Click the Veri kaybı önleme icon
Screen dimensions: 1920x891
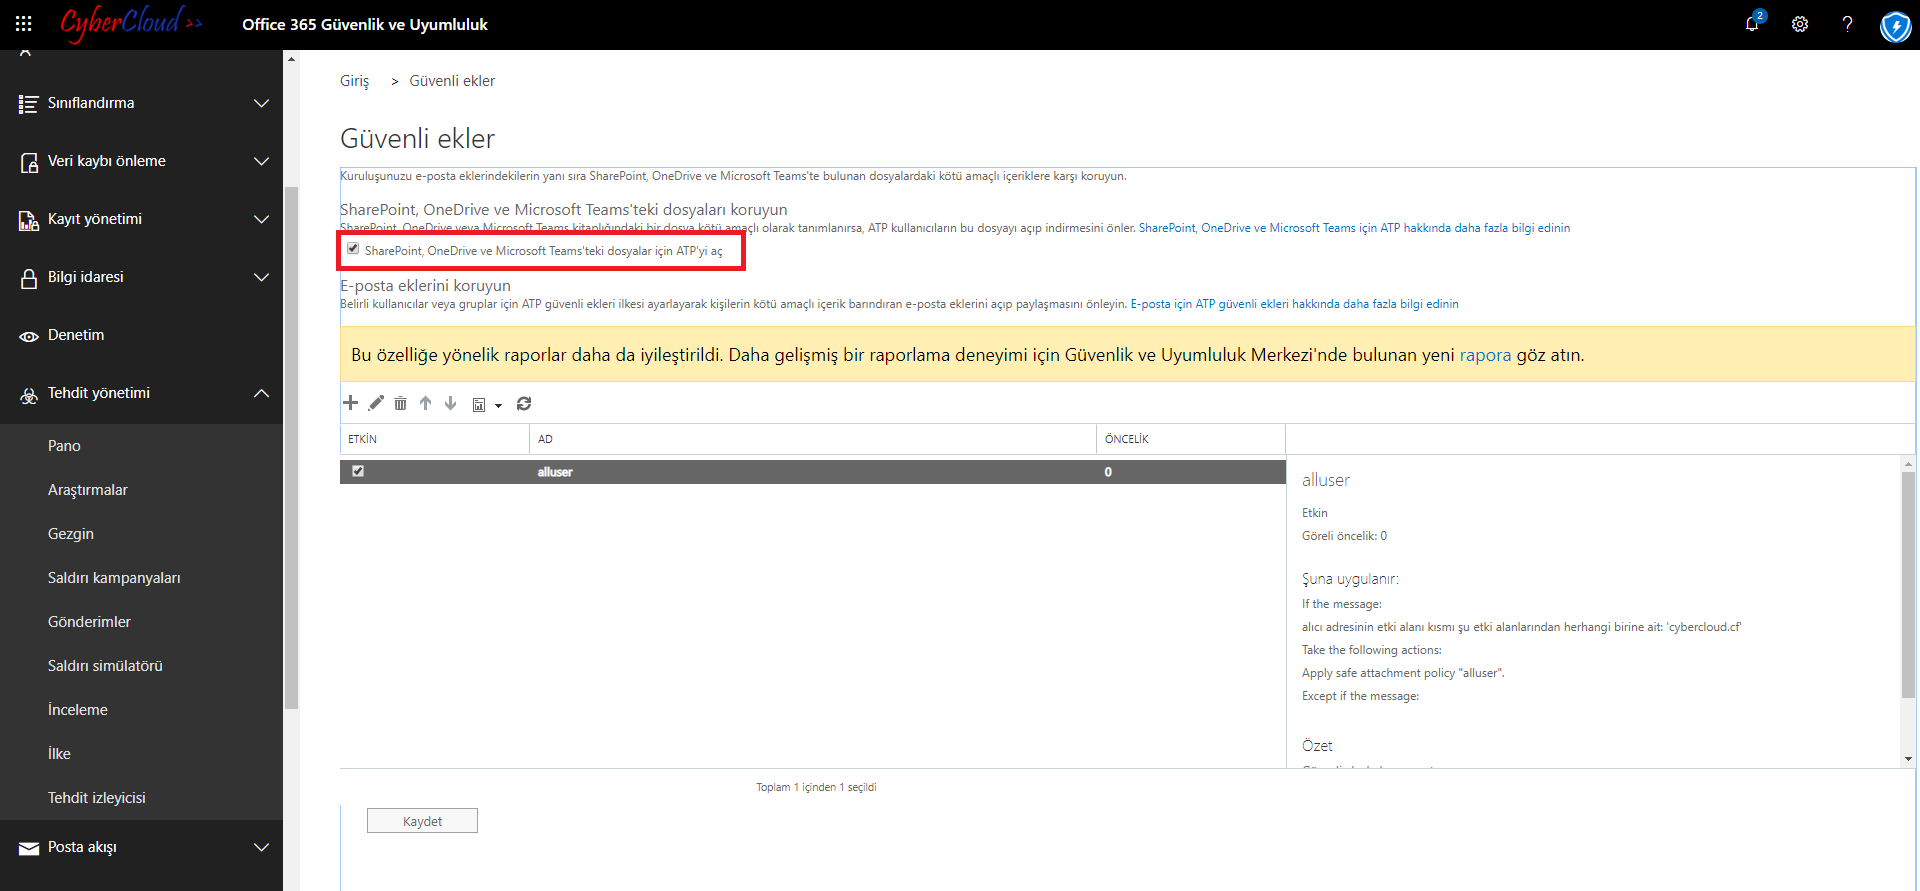pos(29,162)
